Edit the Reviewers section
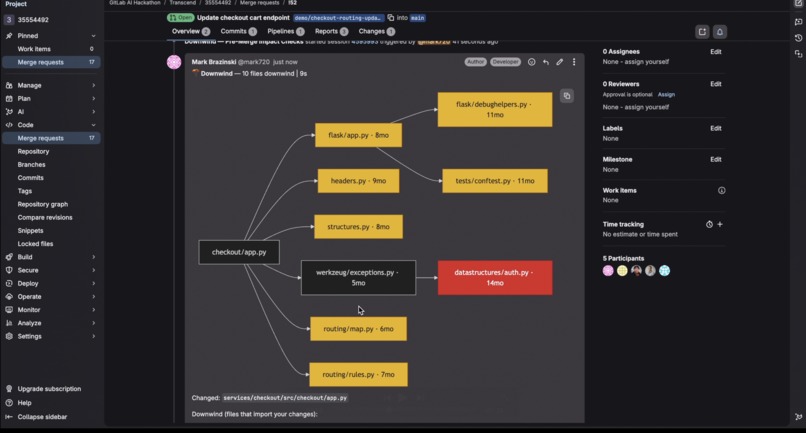 click(x=716, y=84)
